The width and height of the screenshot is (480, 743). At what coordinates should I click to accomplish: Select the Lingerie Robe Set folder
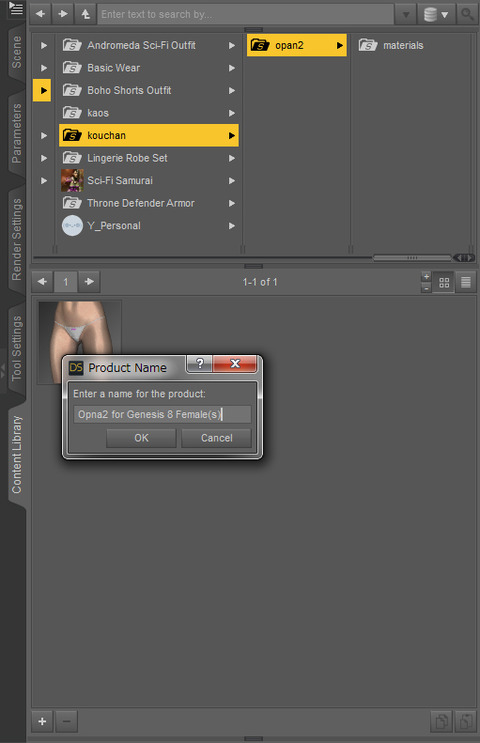(149, 158)
